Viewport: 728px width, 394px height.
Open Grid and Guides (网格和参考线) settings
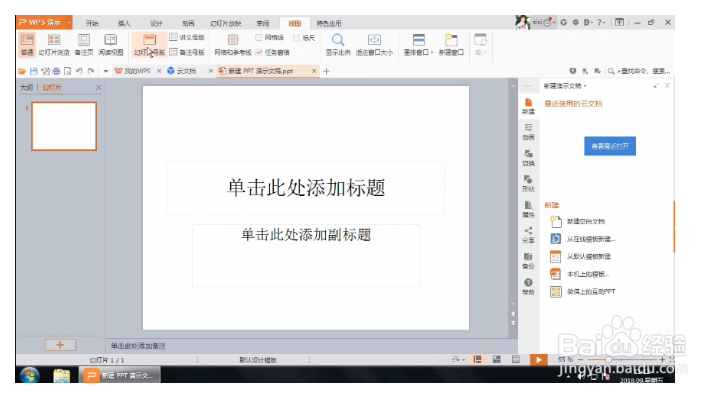(x=233, y=45)
